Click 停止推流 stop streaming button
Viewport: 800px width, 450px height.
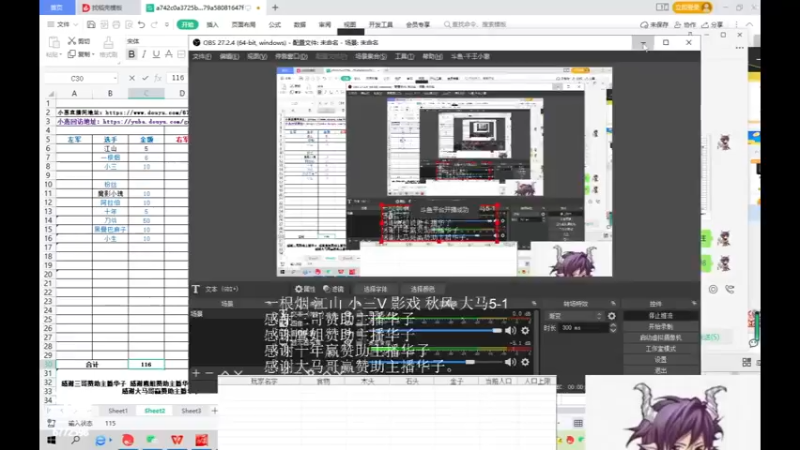(661, 316)
